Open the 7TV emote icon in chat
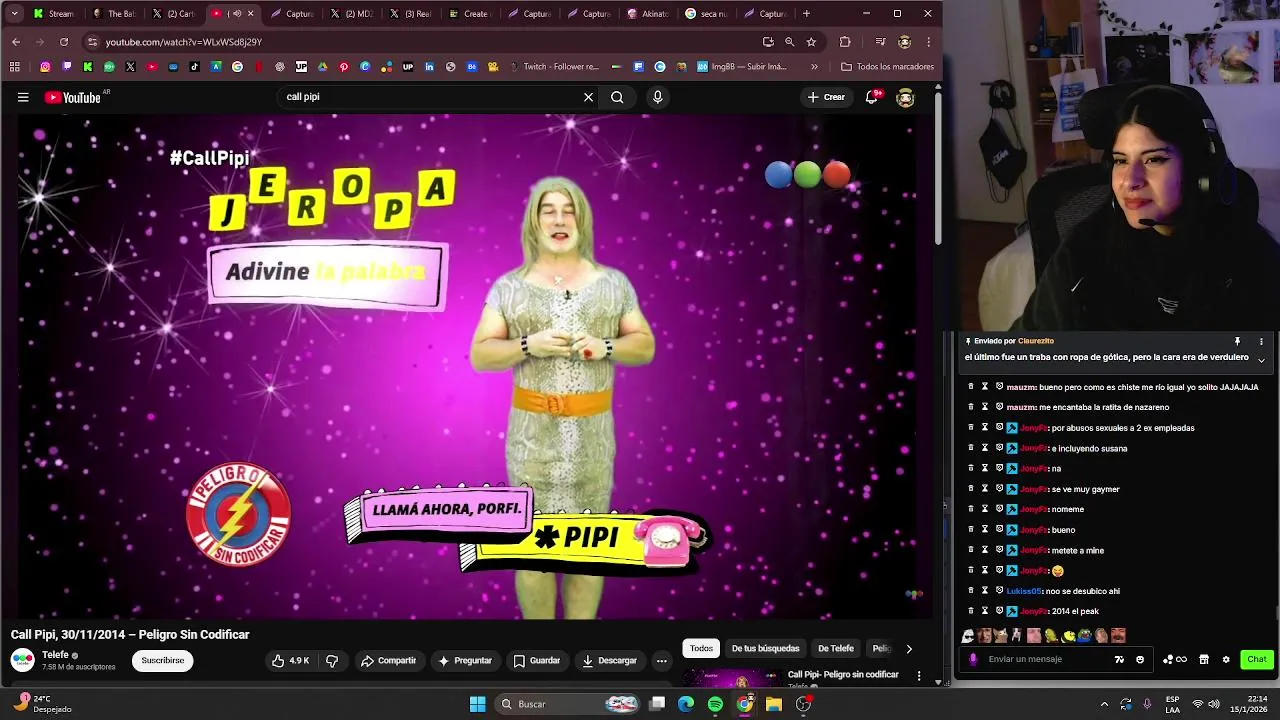This screenshot has height=720, width=1280. click(1119, 659)
